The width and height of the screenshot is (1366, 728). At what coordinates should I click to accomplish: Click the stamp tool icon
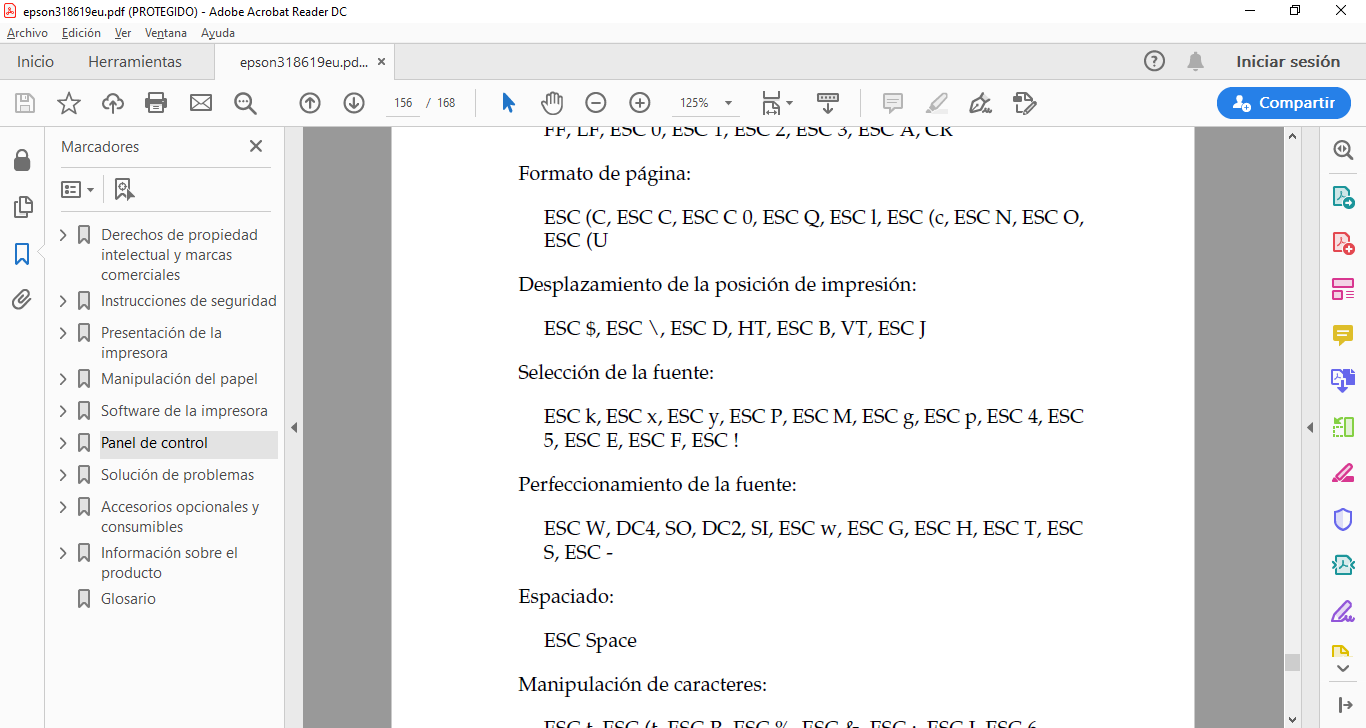1024,103
